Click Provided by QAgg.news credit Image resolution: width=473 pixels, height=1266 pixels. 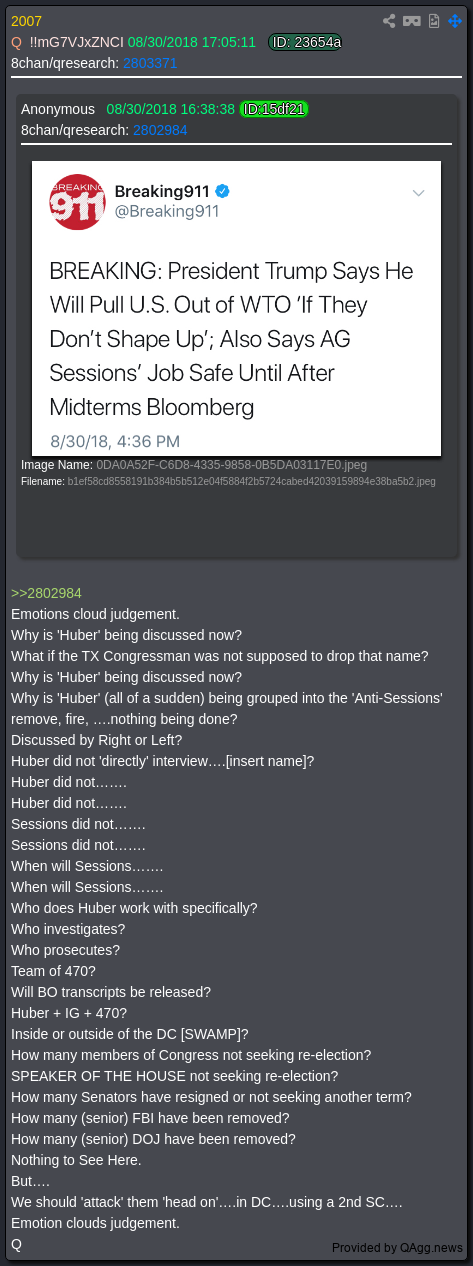(398, 1247)
